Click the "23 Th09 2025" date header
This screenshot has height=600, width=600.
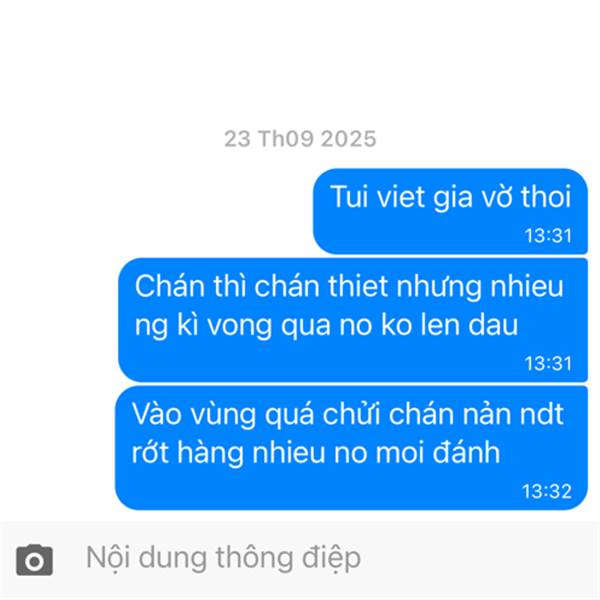[300, 139]
